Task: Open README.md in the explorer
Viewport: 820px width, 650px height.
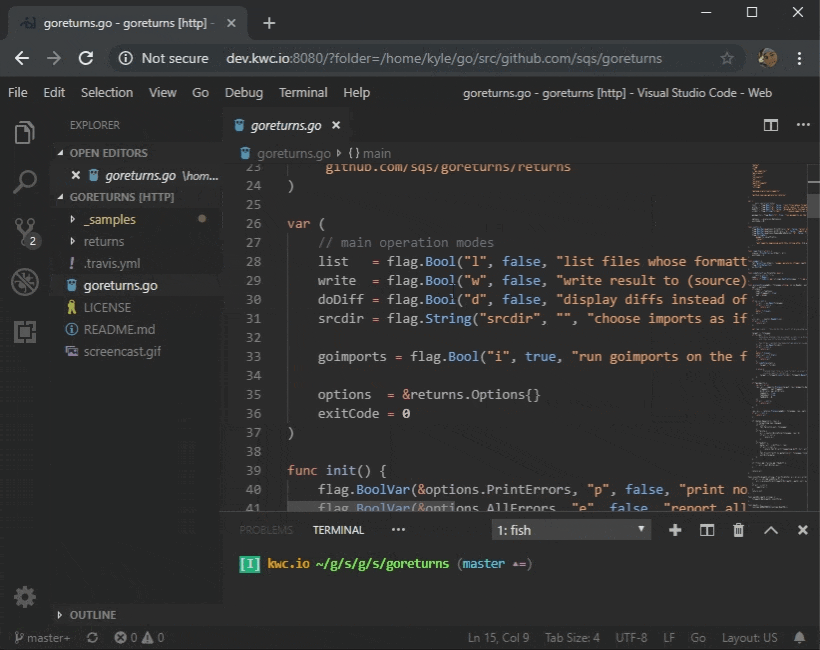Action: pos(119,329)
